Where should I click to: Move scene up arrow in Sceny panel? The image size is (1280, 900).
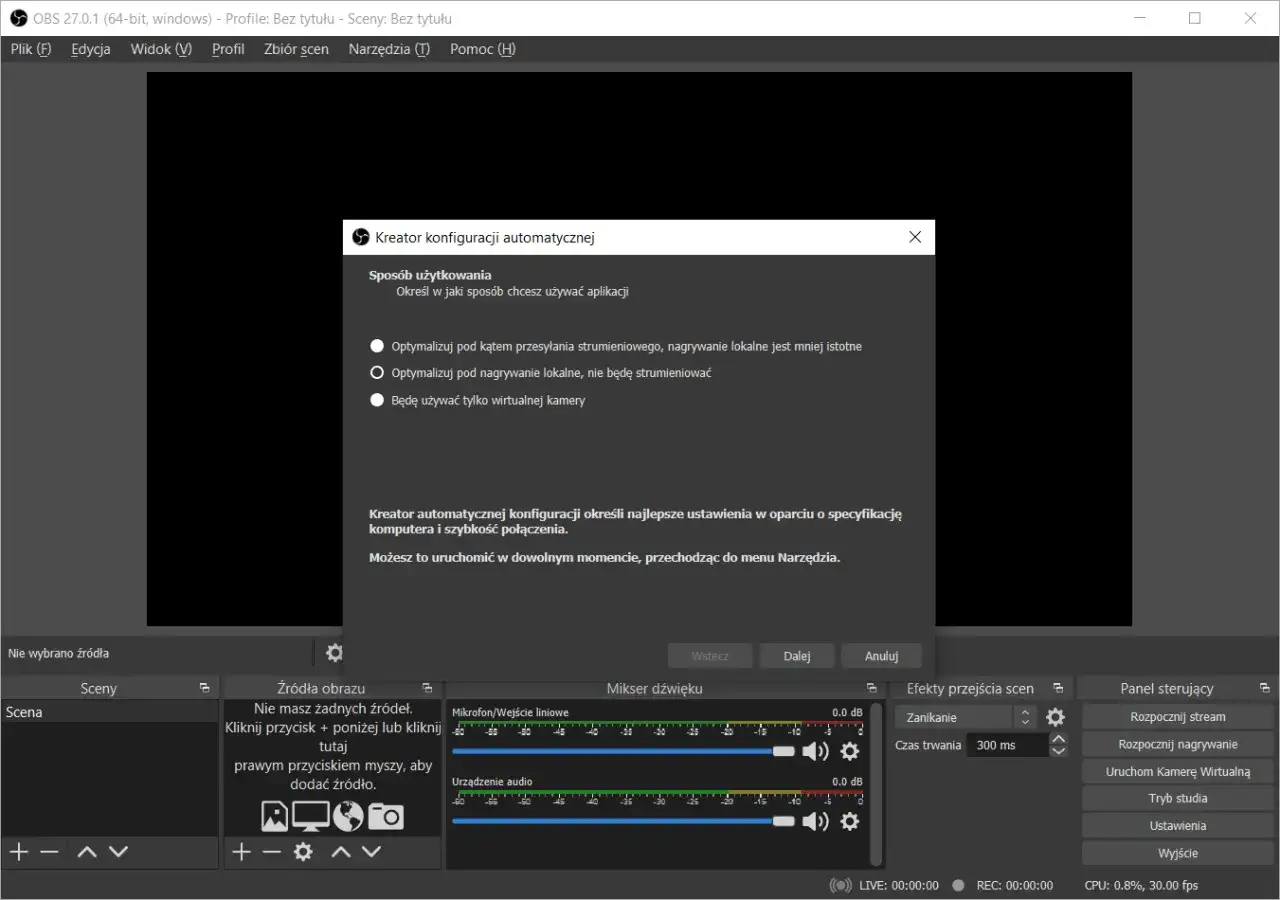[87, 852]
